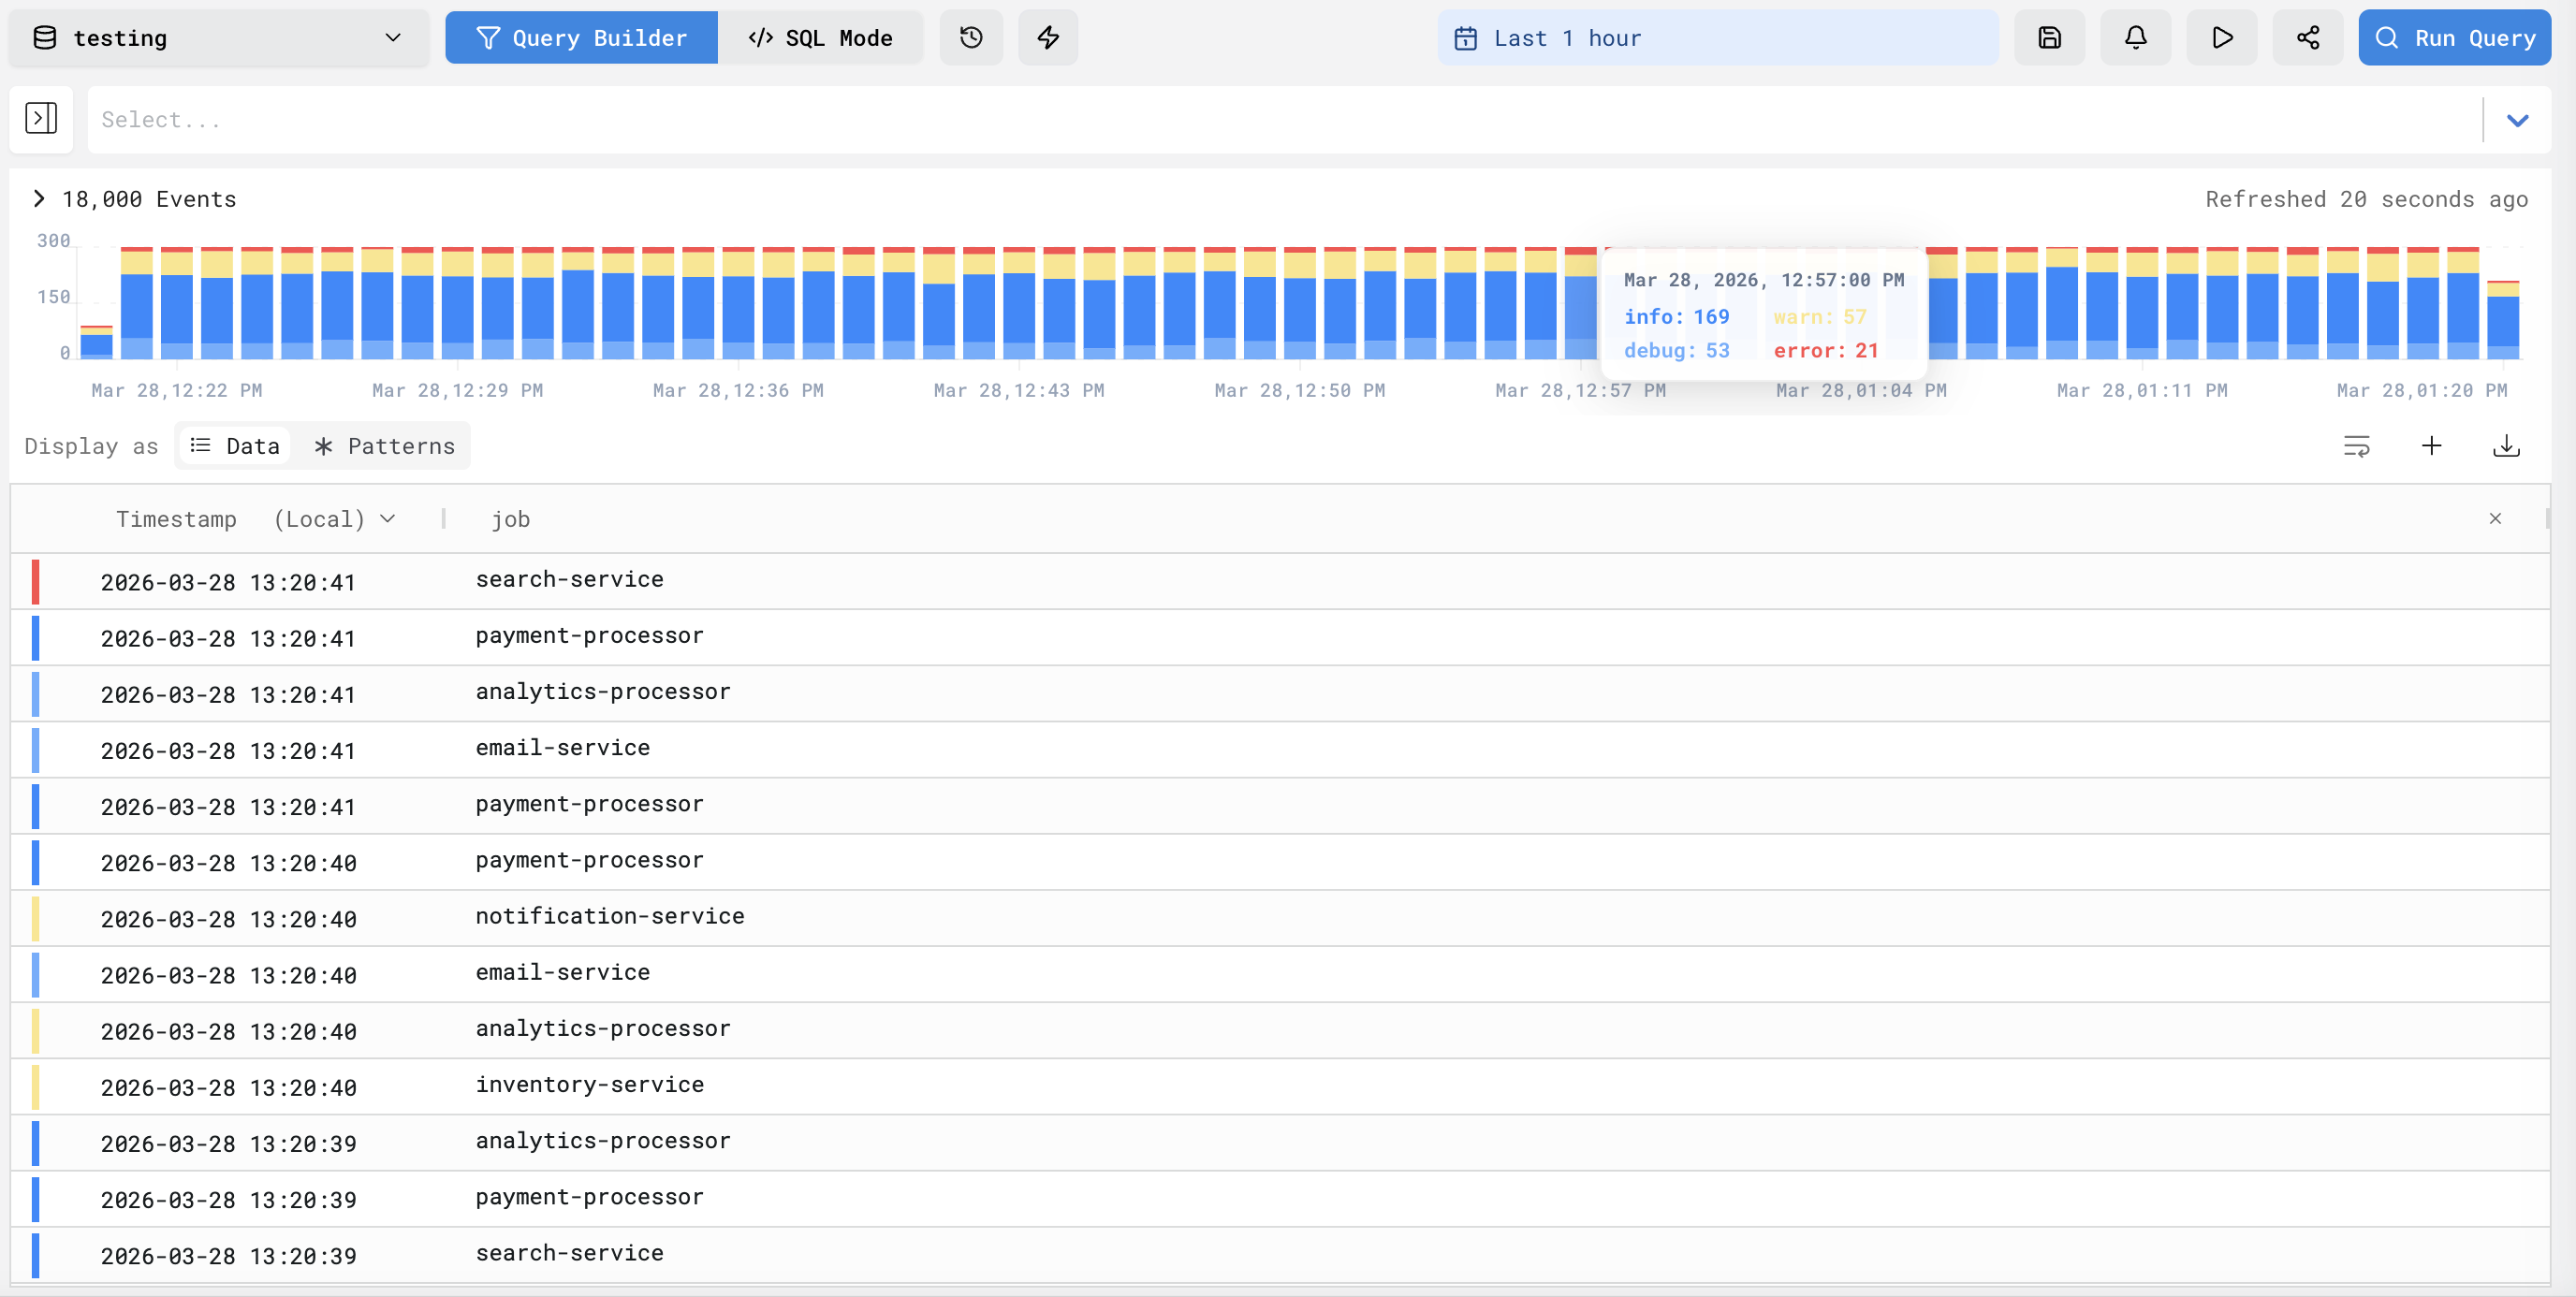Viewport: 2576px width, 1297px height.
Task: Open query history
Action: click(x=970, y=37)
